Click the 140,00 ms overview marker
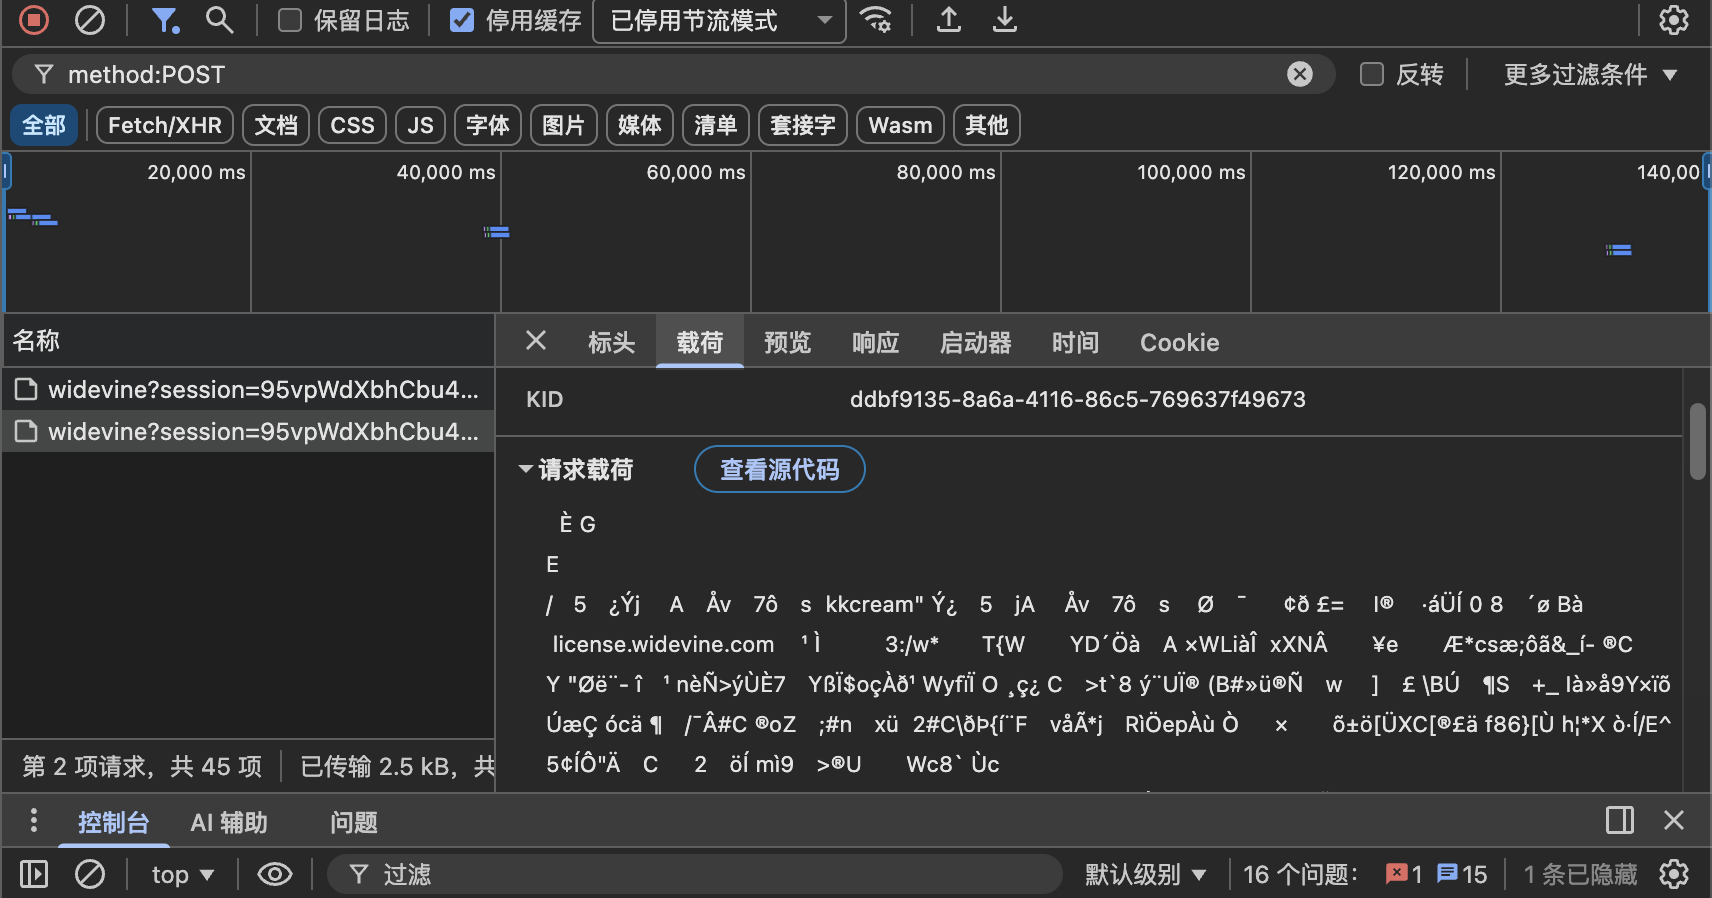This screenshot has width=1712, height=898. (1668, 172)
